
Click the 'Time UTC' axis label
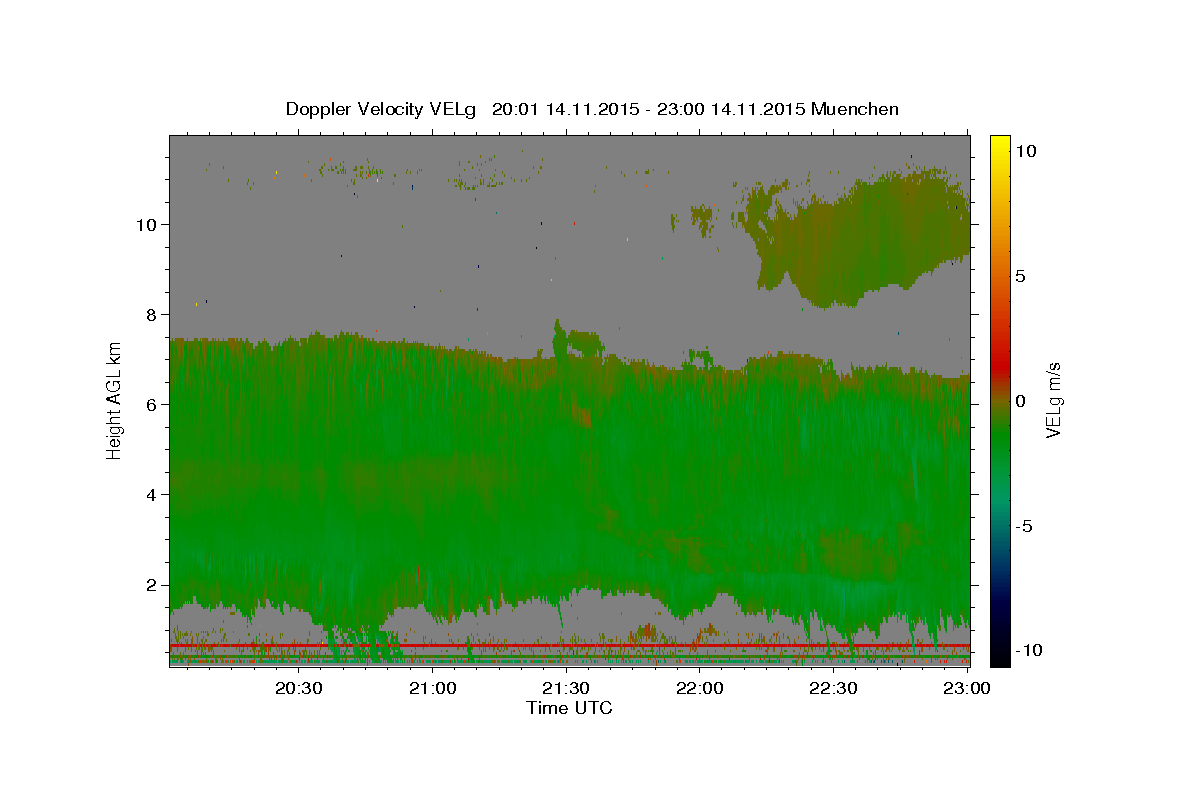click(569, 708)
